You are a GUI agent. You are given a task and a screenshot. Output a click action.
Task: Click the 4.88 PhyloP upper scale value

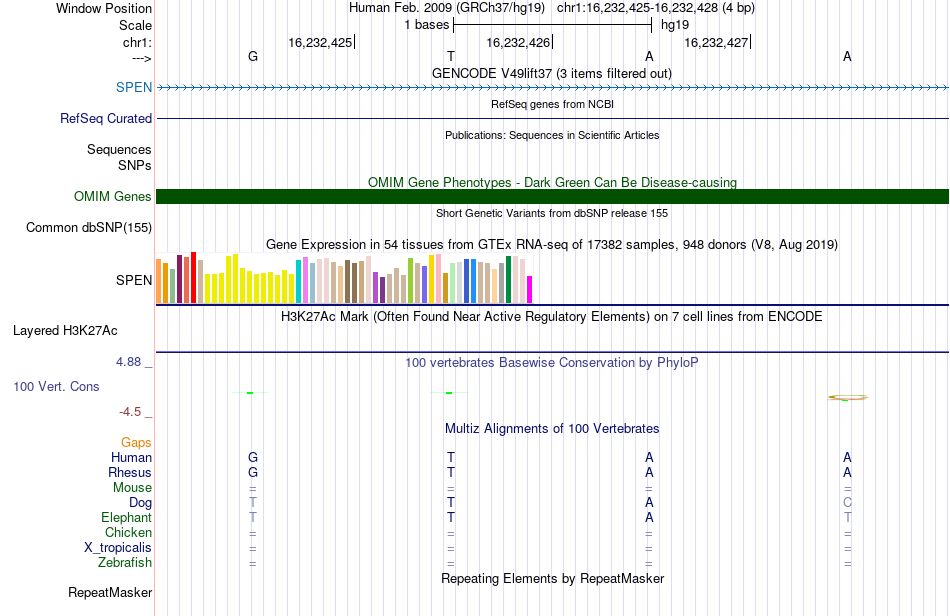pos(128,362)
